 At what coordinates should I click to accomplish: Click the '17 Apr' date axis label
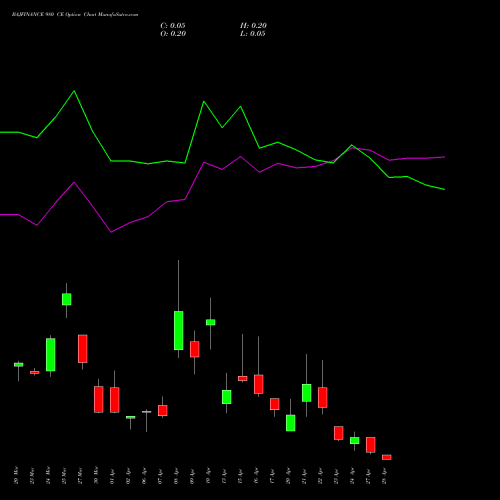pyautogui.click(x=272, y=476)
